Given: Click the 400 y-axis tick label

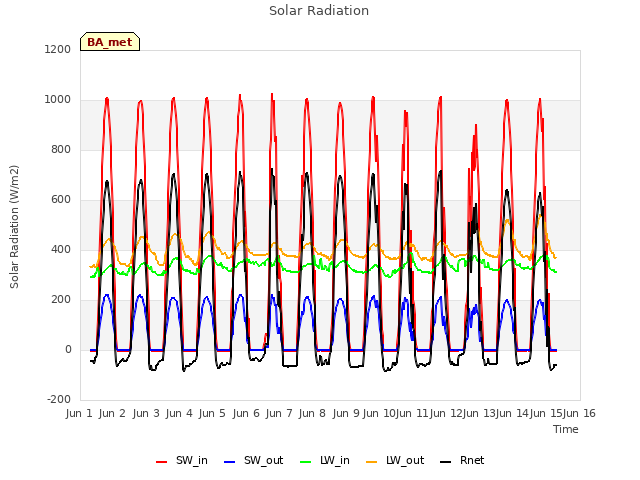Looking at the screenshot, I should (x=61, y=249).
